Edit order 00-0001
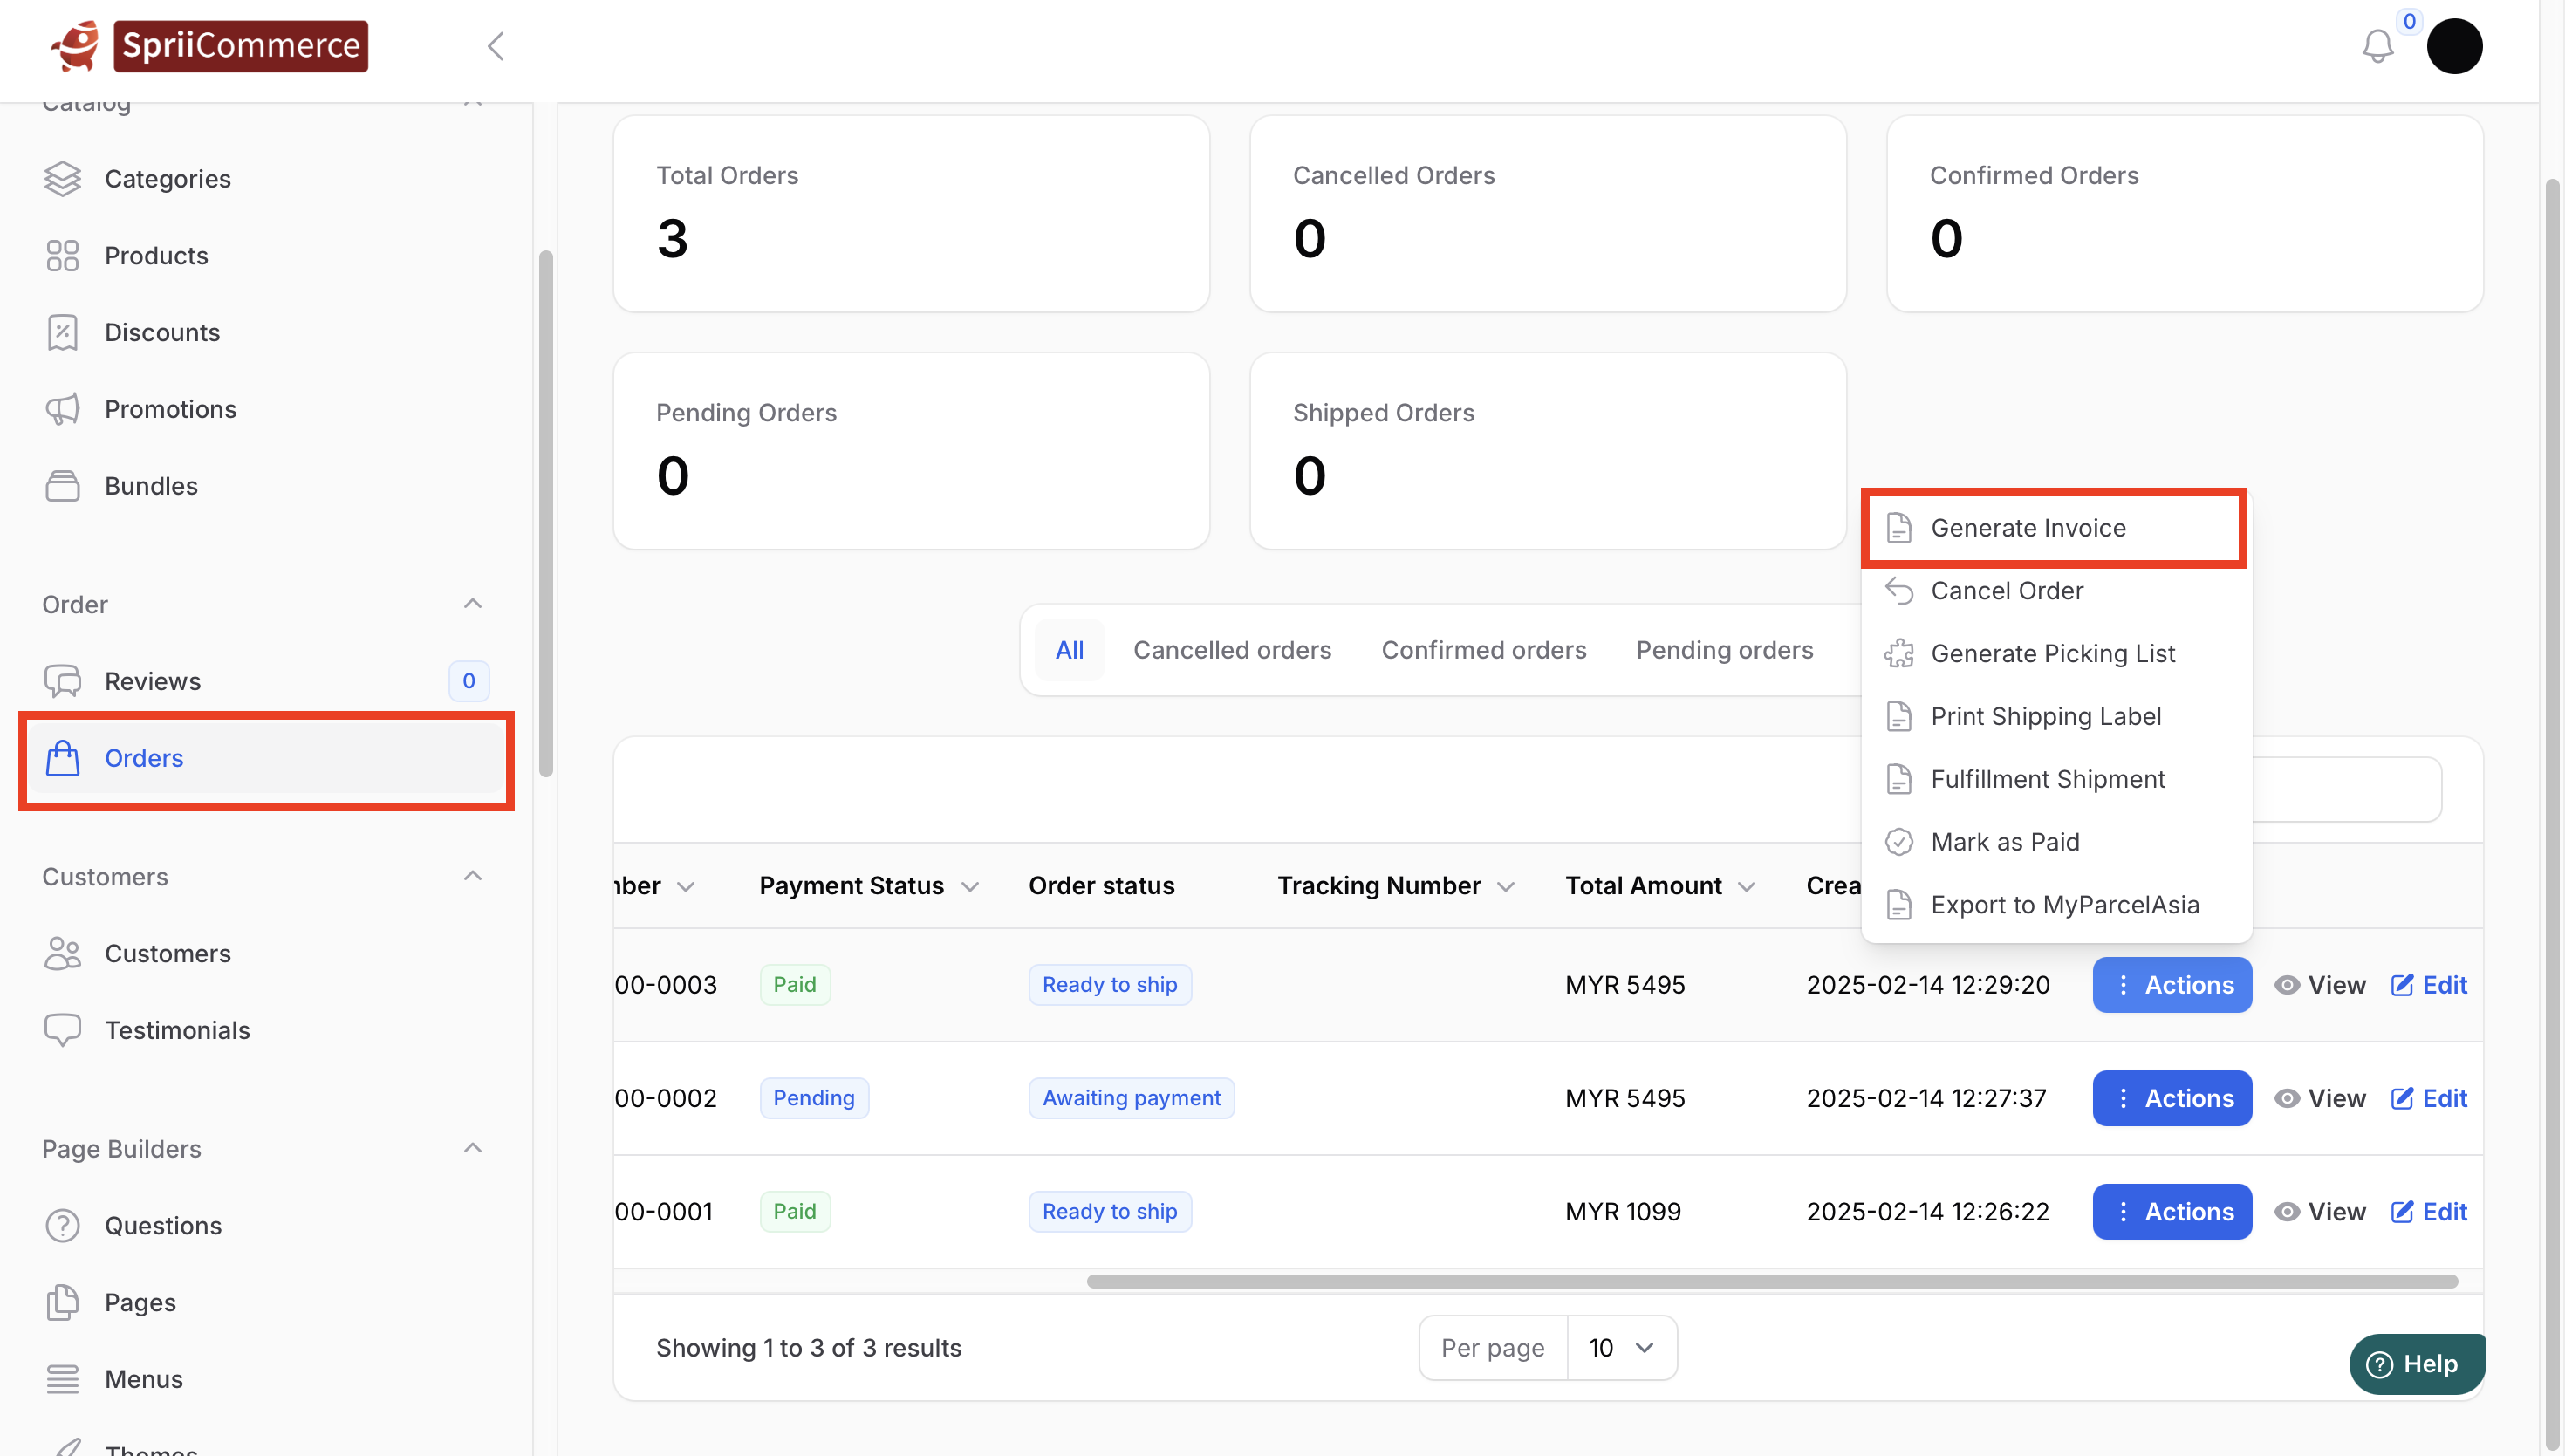Image resolution: width=2565 pixels, height=1456 pixels. click(2428, 1212)
